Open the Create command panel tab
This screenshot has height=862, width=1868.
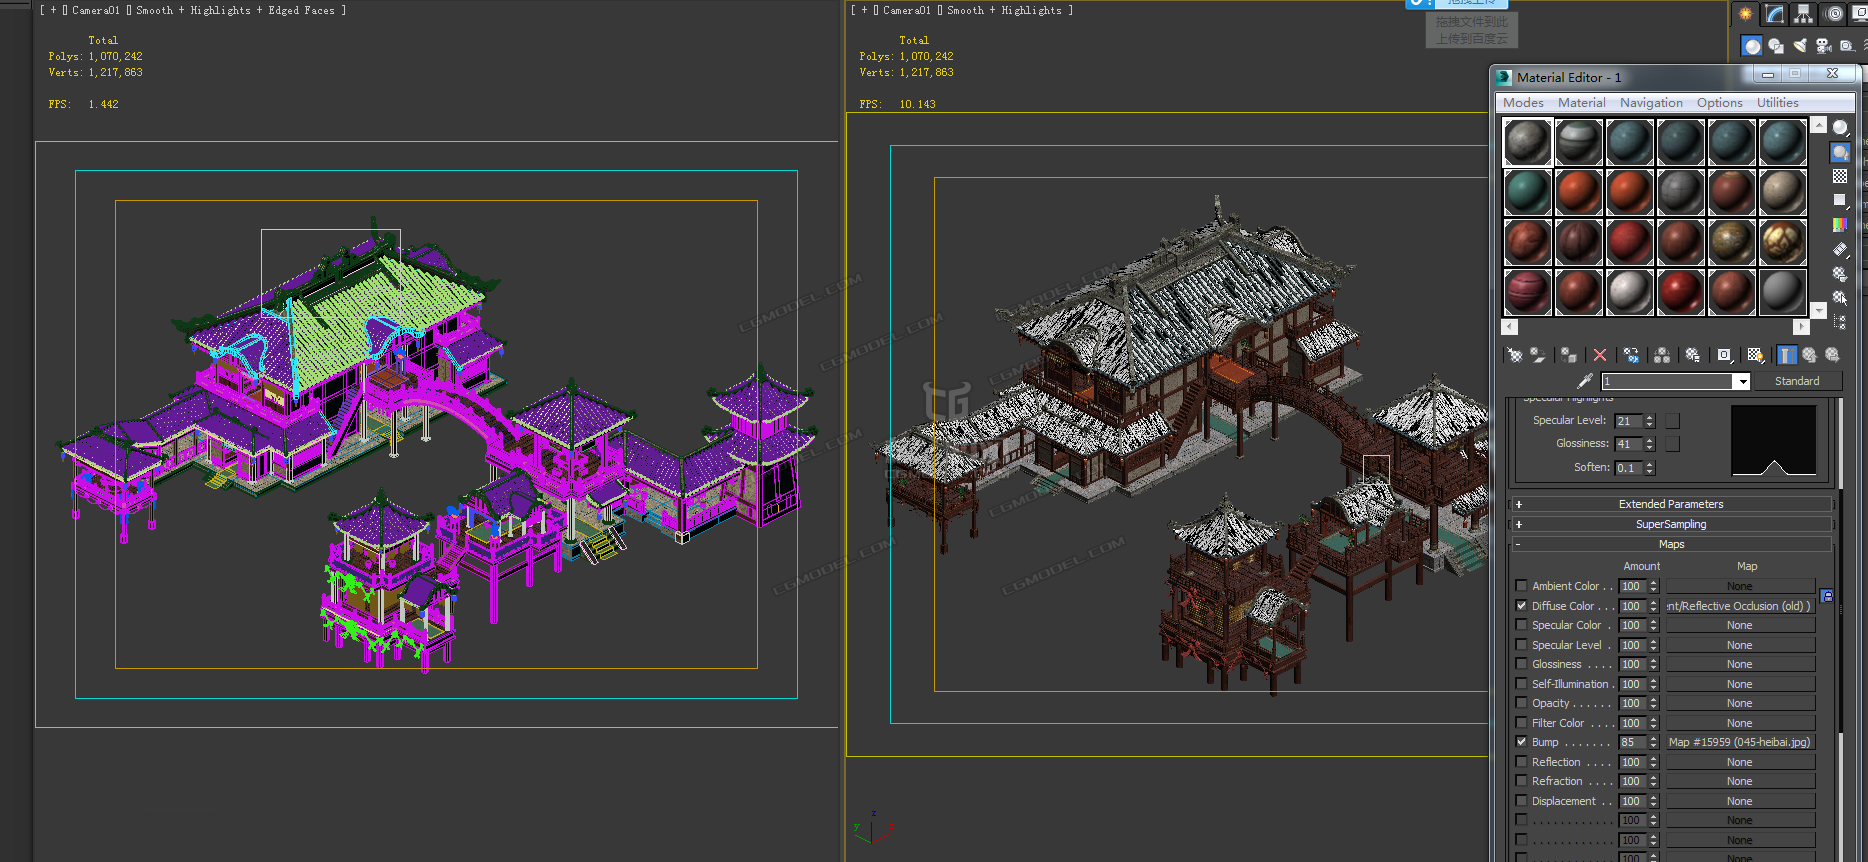coord(1746,14)
